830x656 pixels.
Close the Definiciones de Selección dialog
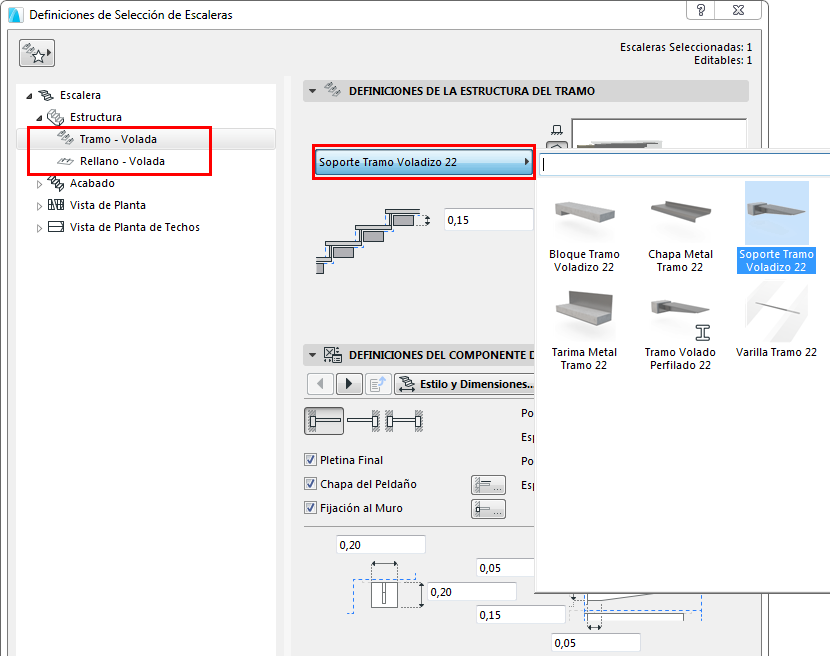point(738,10)
